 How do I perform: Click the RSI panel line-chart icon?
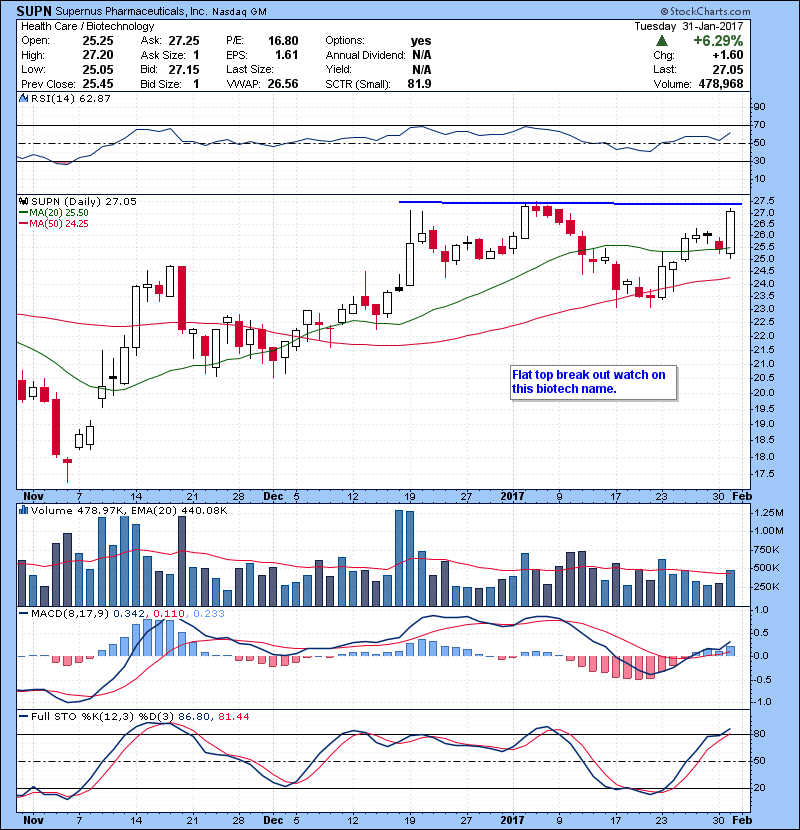(23, 98)
